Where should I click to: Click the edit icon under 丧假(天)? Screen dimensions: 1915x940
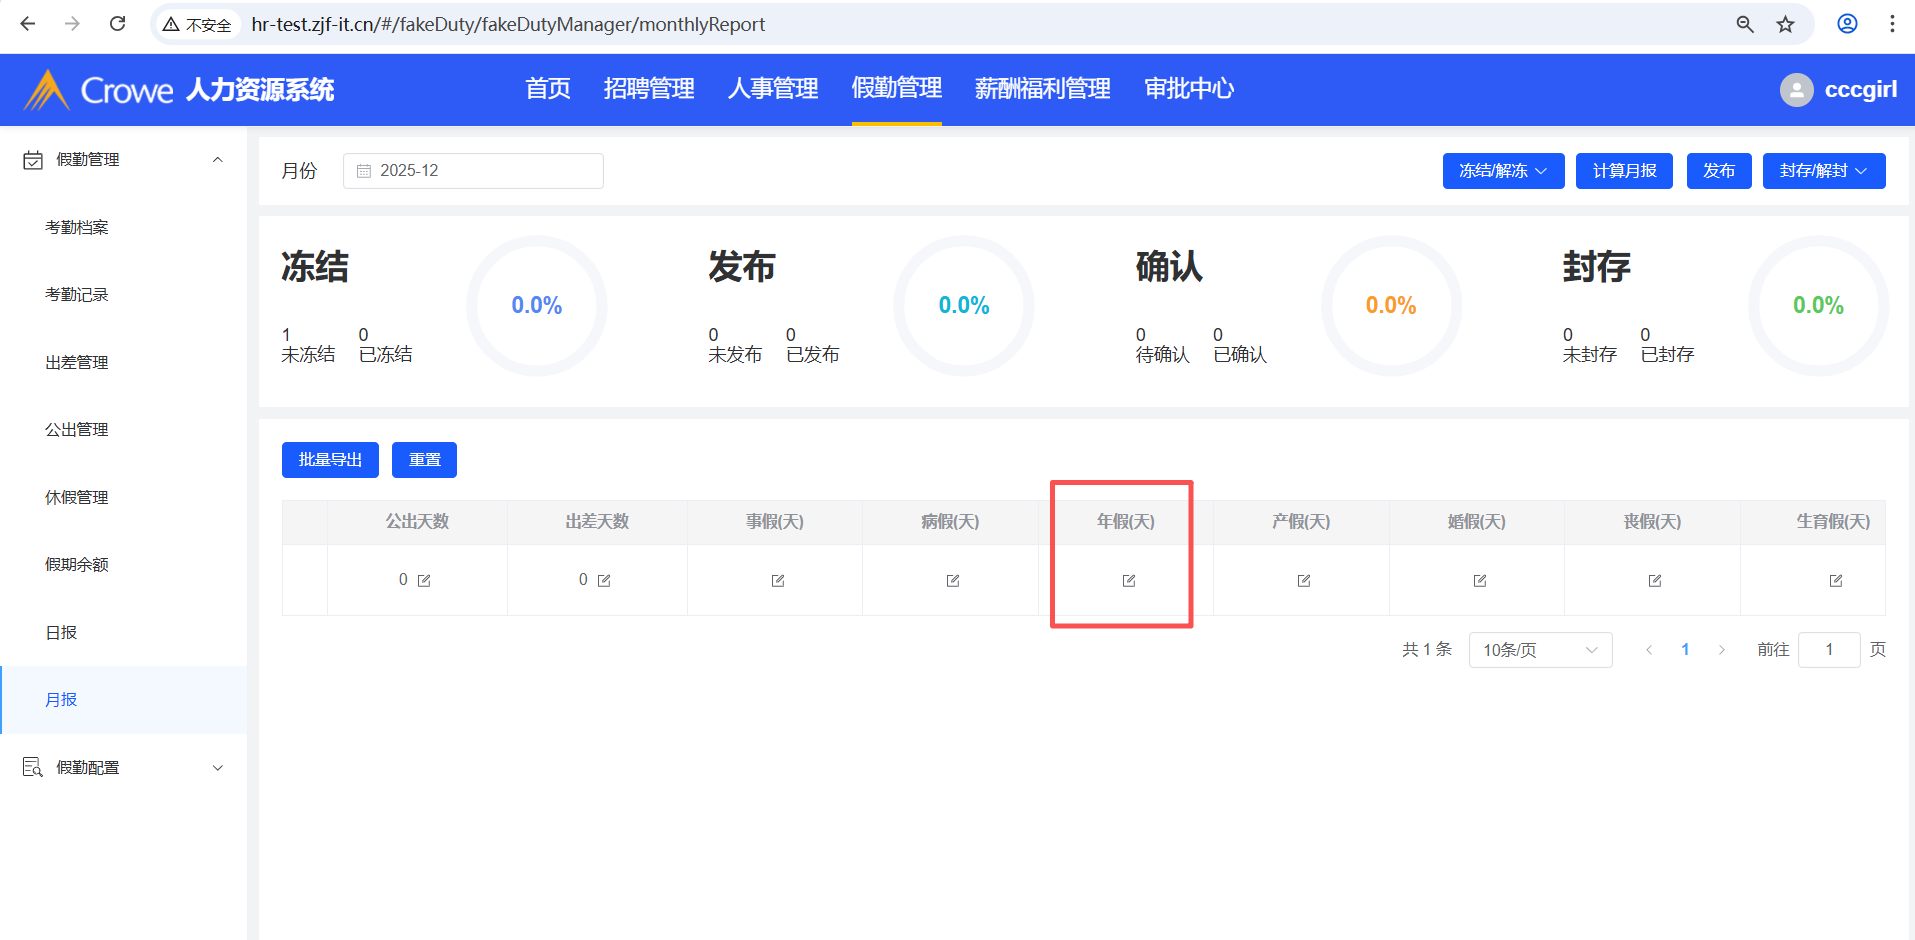click(1655, 580)
